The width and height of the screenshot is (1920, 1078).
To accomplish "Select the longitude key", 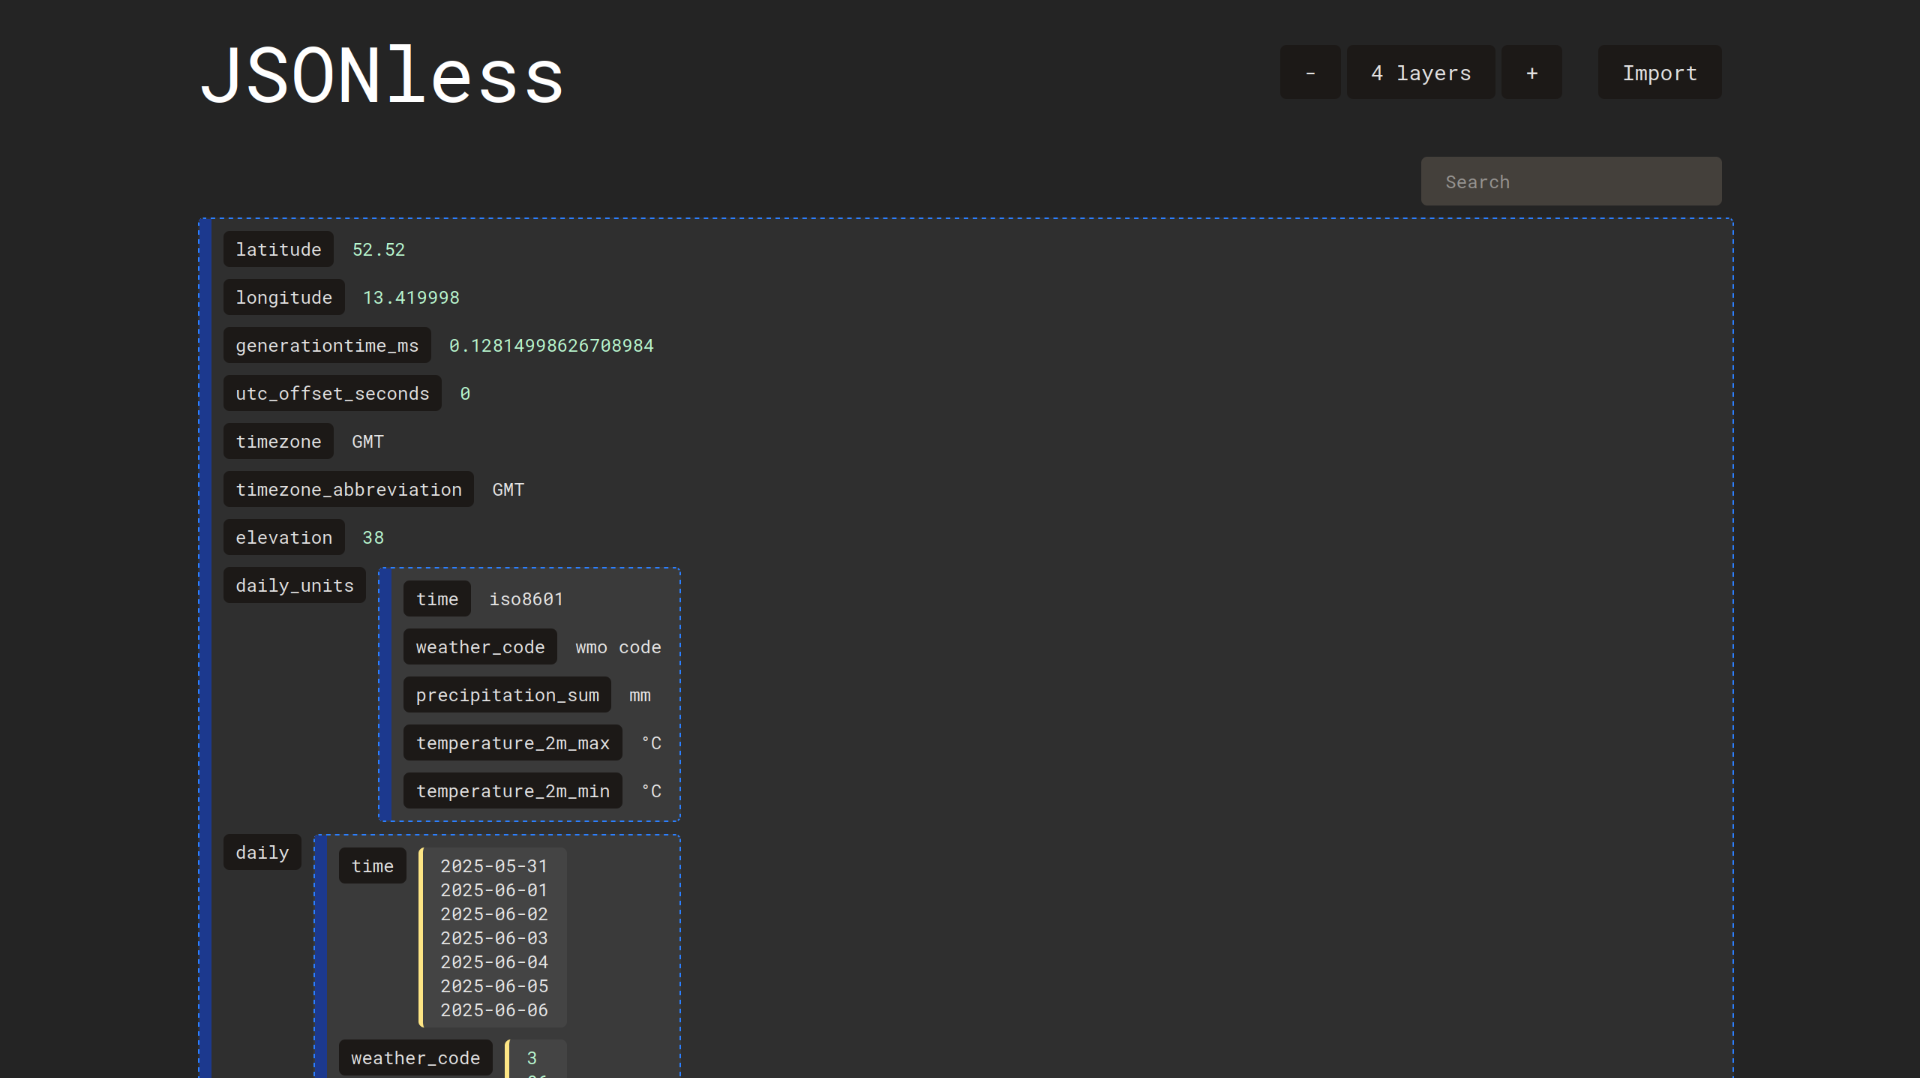I will (x=284, y=297).
